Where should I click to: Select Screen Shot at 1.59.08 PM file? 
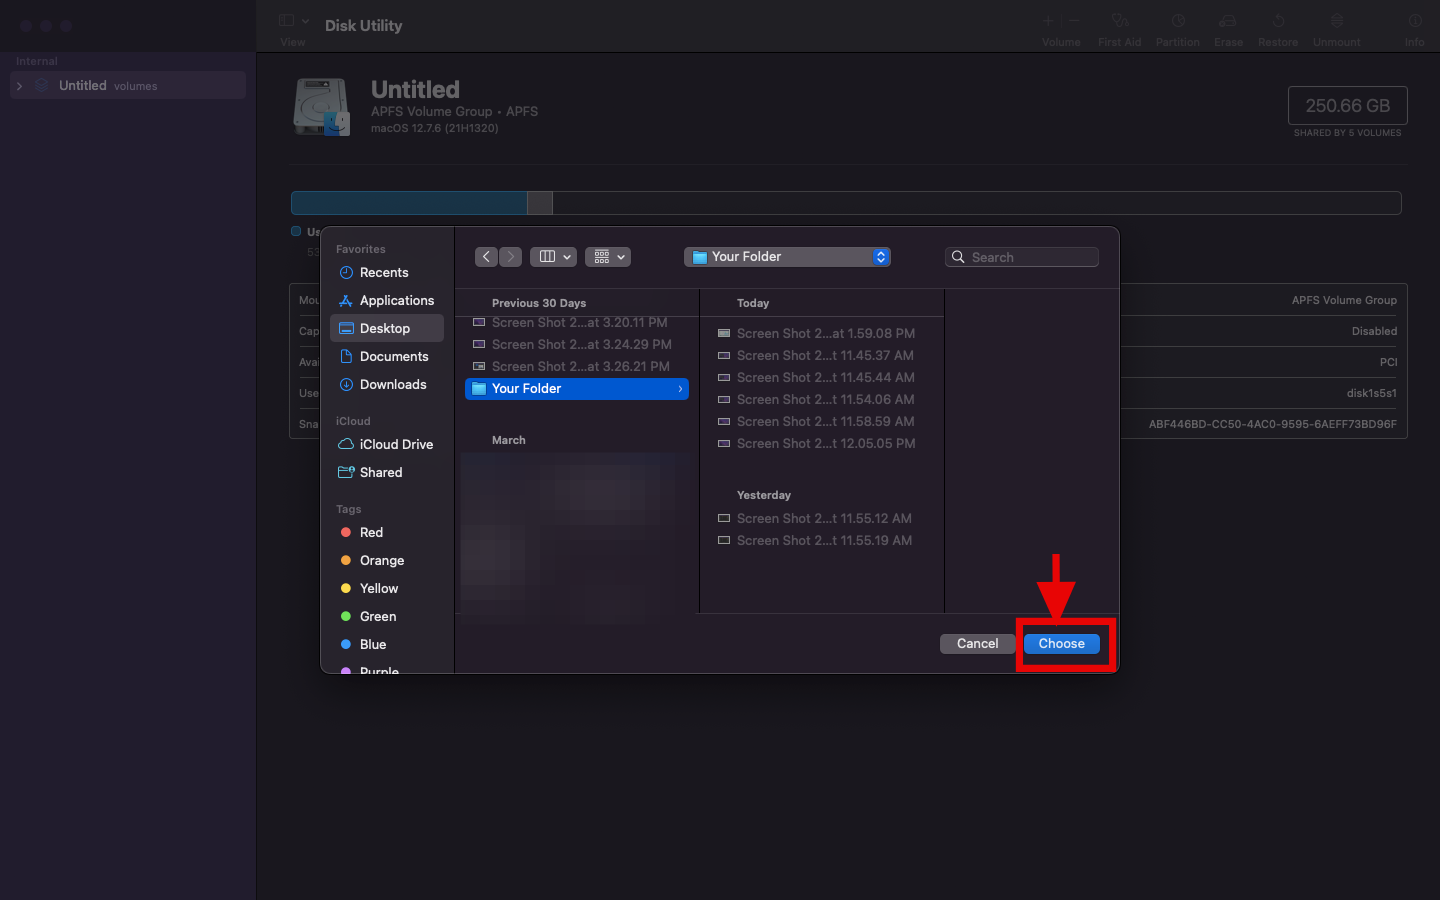point(825,334)
